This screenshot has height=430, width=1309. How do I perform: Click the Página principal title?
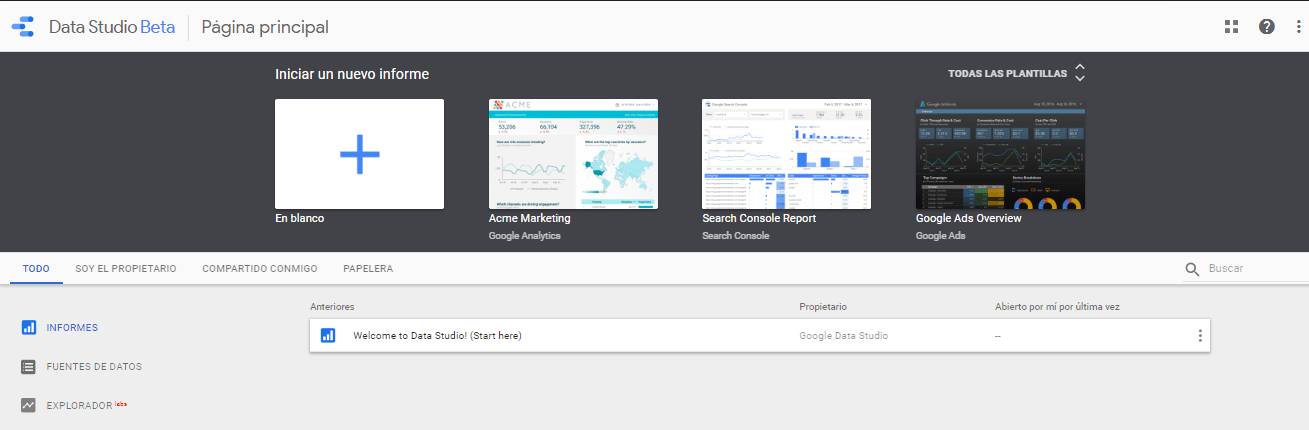pos(265,27)
